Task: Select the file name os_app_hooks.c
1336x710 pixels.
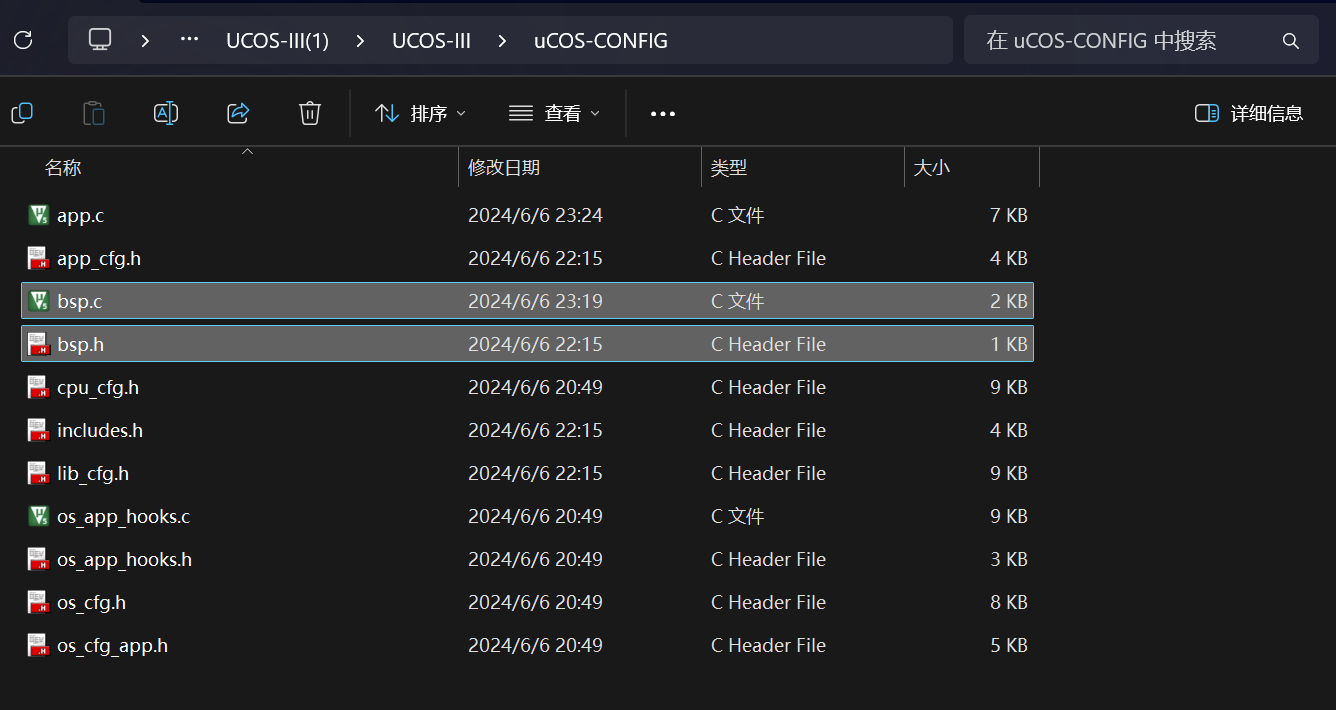Action: point(123,517)
